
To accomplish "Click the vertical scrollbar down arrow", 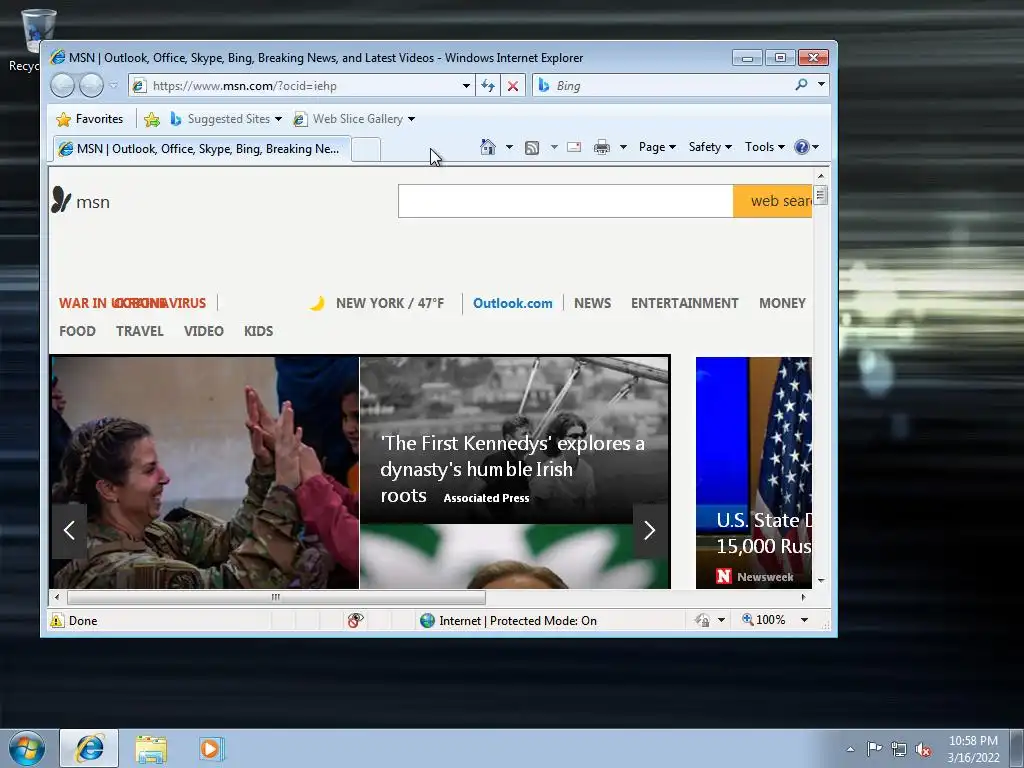I will click(821, 581).
